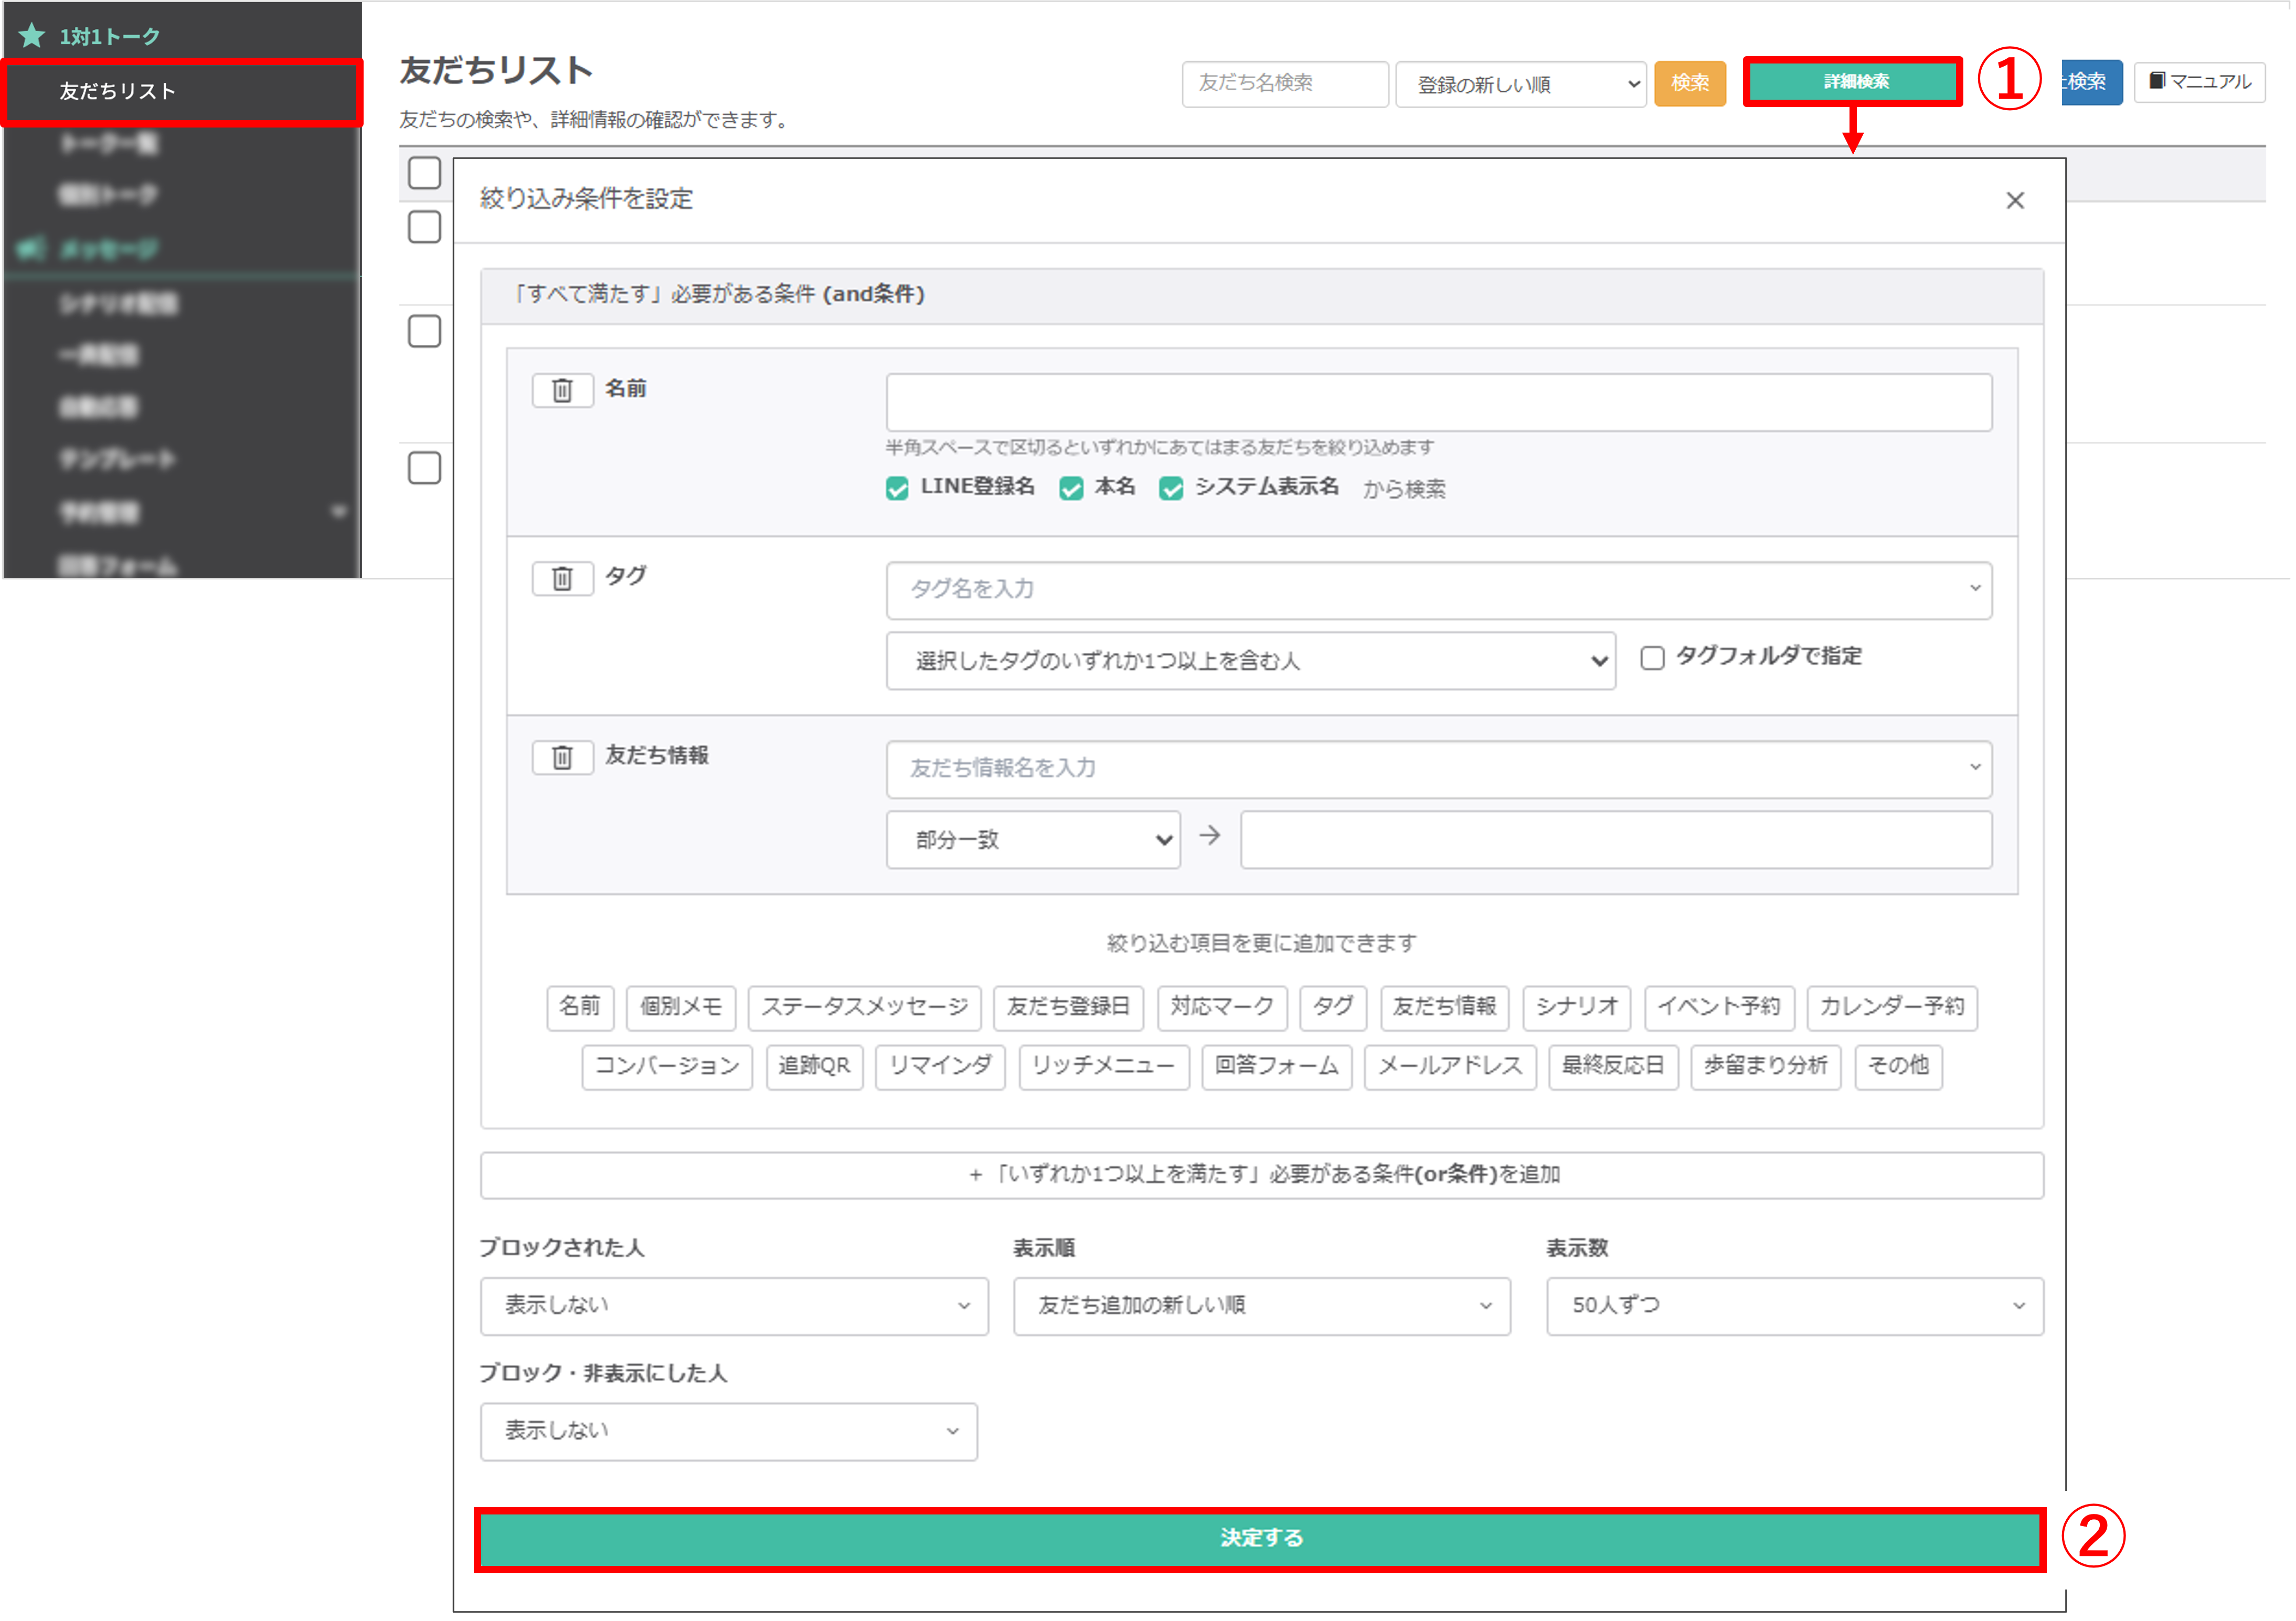This screenshot has height=1621, width=2296.
Task: Click the arrow icon beside 部分一致
Action: pyautogui.click(x=1209, y=836)
